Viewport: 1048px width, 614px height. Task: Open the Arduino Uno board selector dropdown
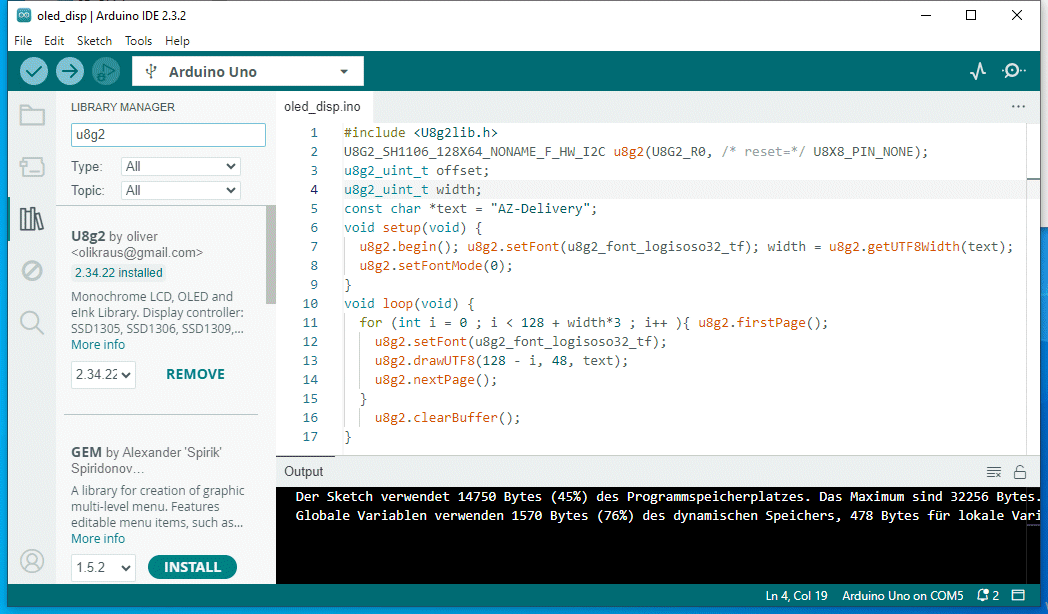(248, 71)
